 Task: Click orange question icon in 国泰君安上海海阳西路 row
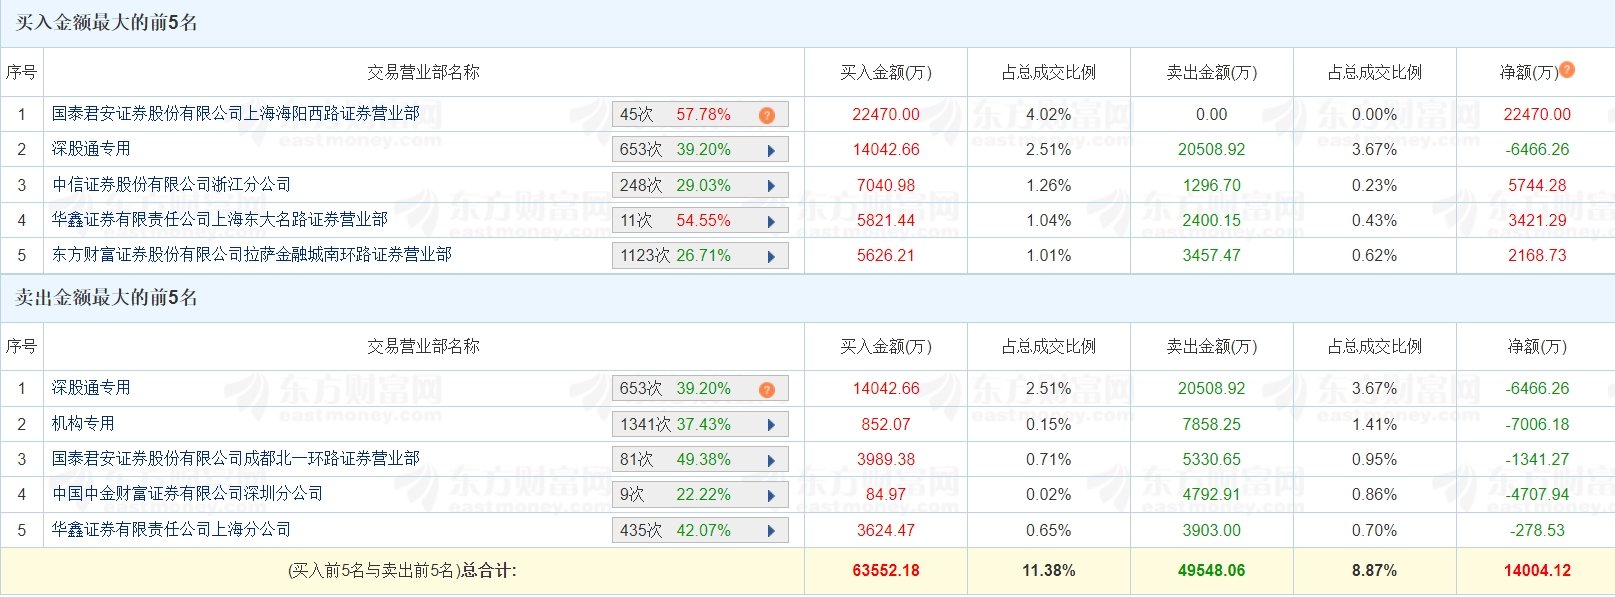pos(767,115)
